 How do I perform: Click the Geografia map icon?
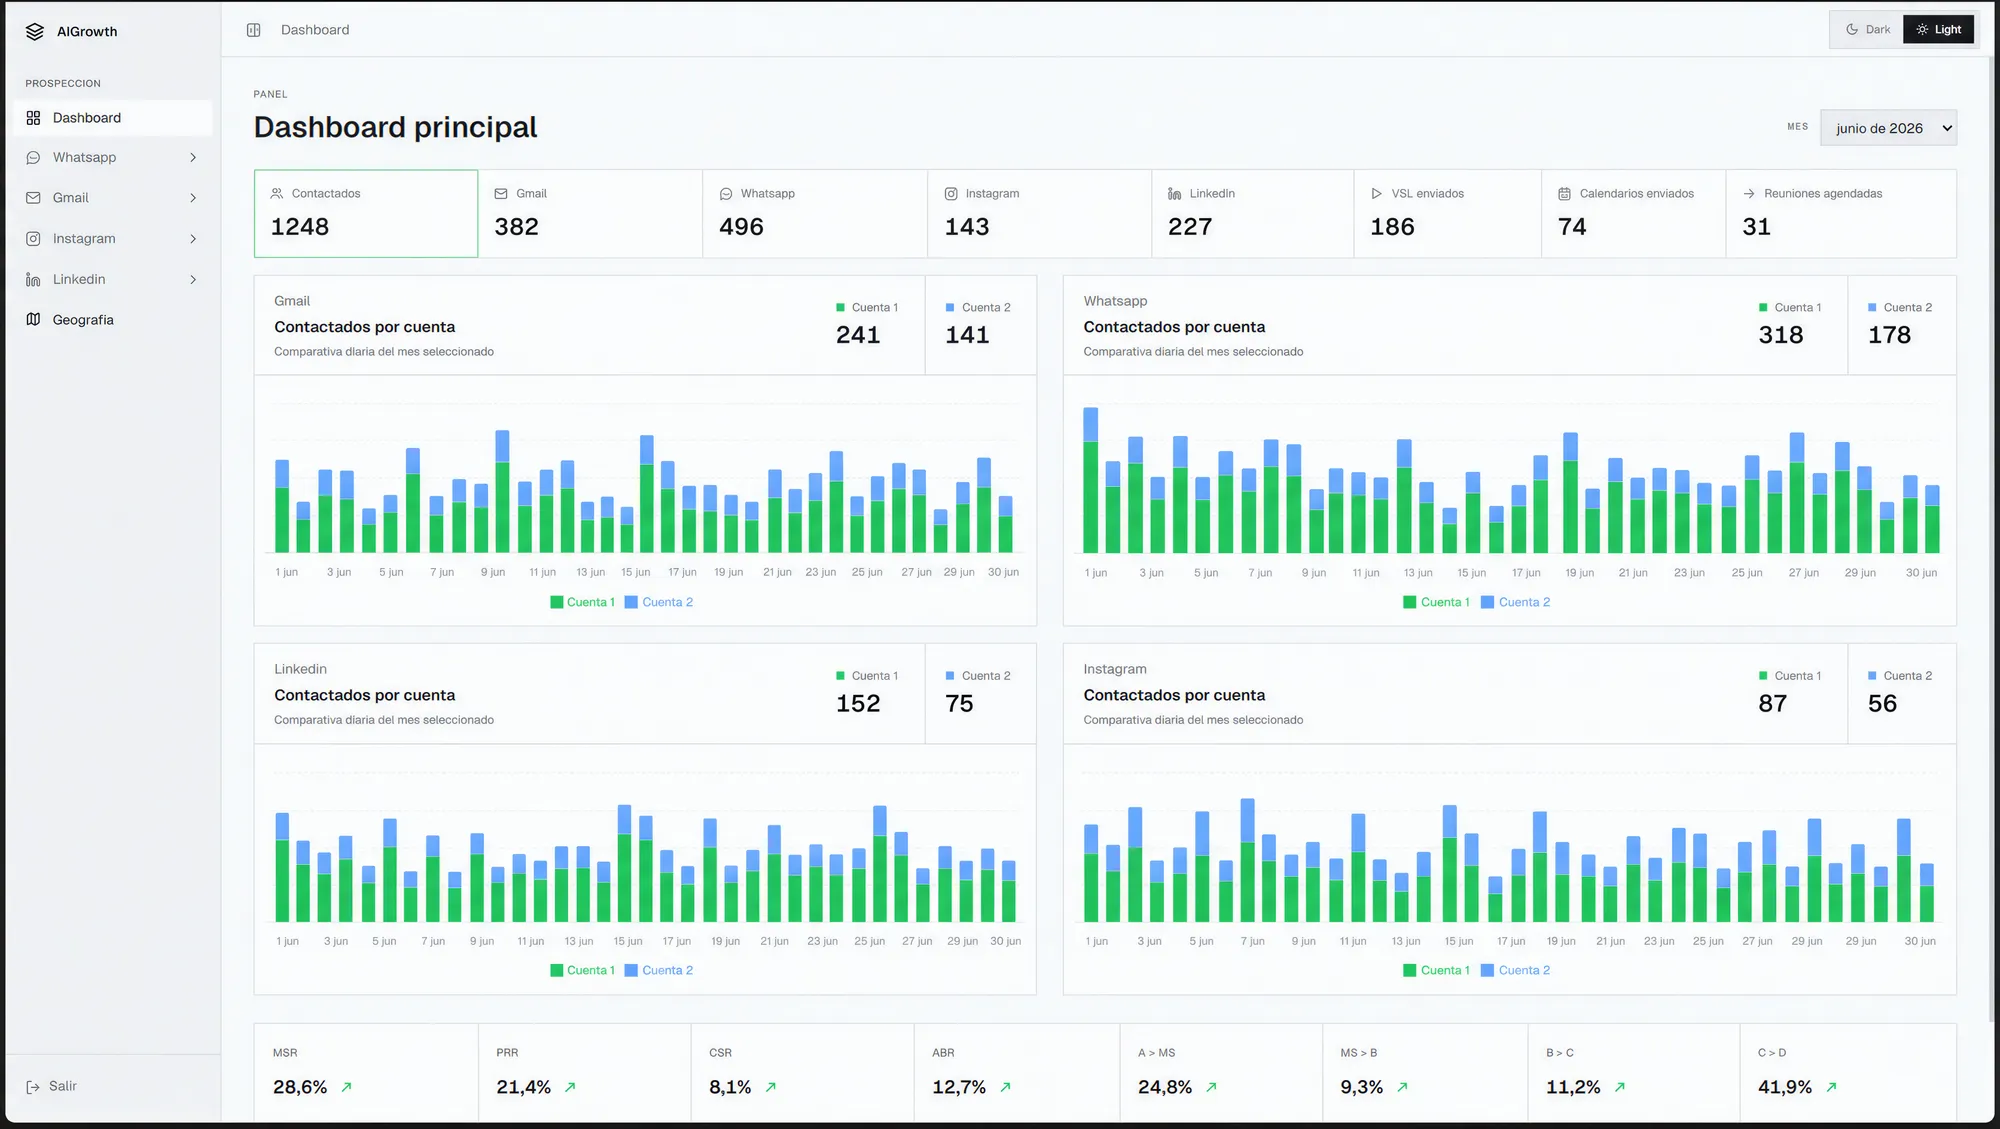tap(33, 320)
